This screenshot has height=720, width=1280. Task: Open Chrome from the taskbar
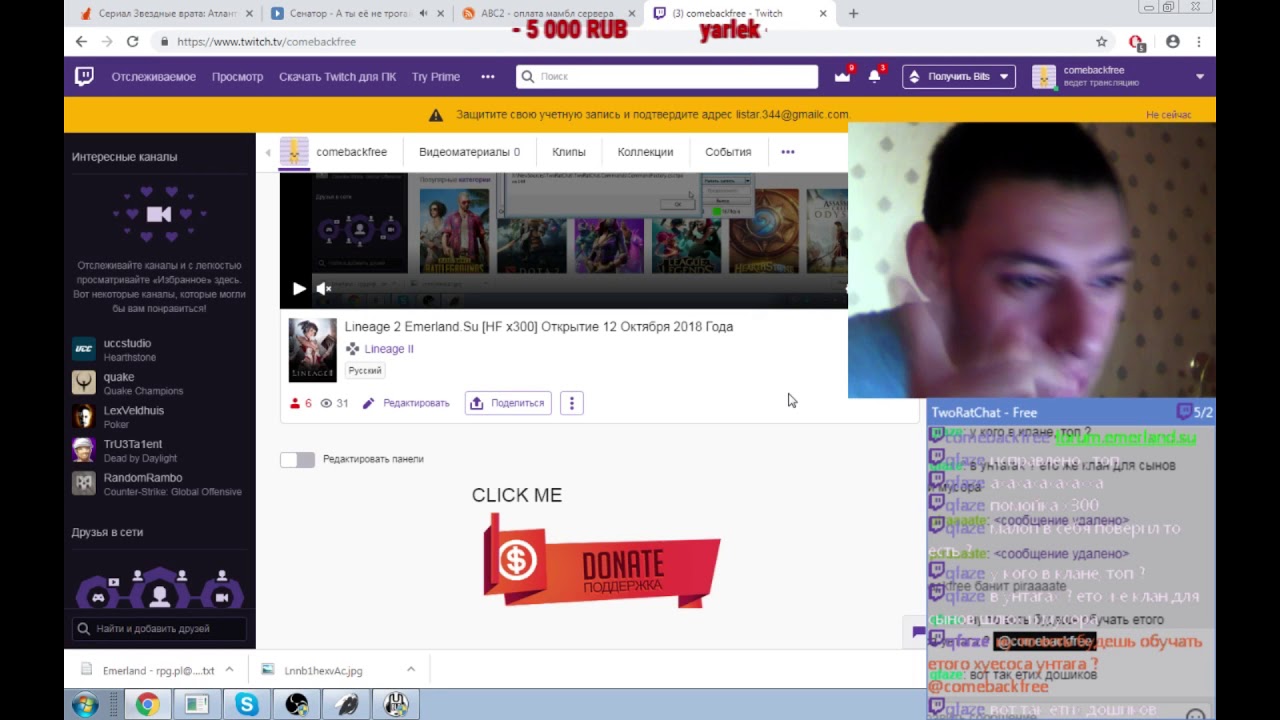(147, 705)
